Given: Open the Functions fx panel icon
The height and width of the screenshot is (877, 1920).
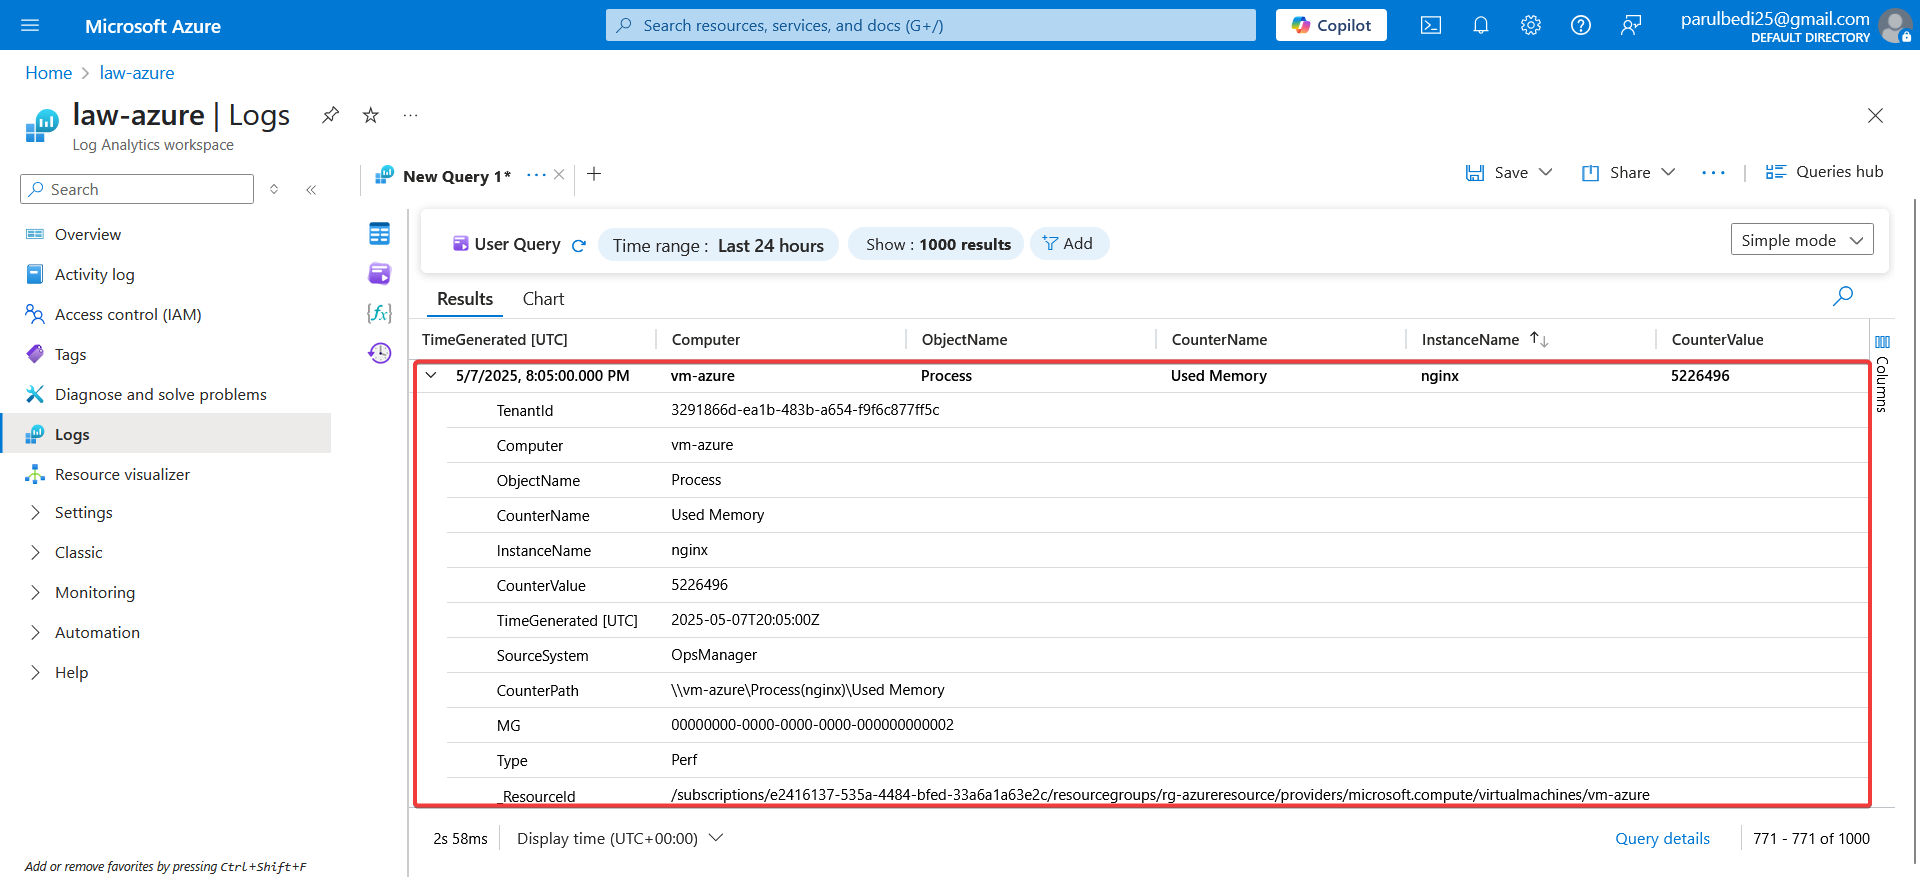Looking at the screenshot, I should [x=379, y=313].
